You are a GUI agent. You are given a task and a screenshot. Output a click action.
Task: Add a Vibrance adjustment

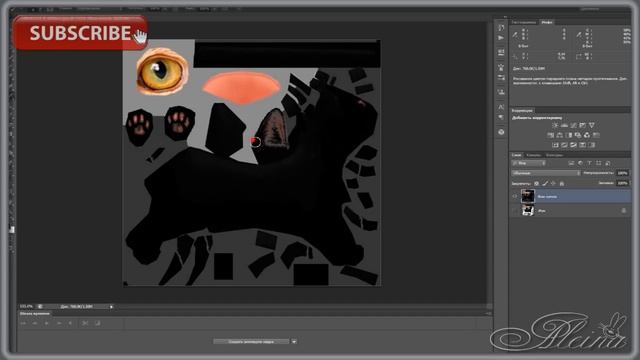point(592,125)
